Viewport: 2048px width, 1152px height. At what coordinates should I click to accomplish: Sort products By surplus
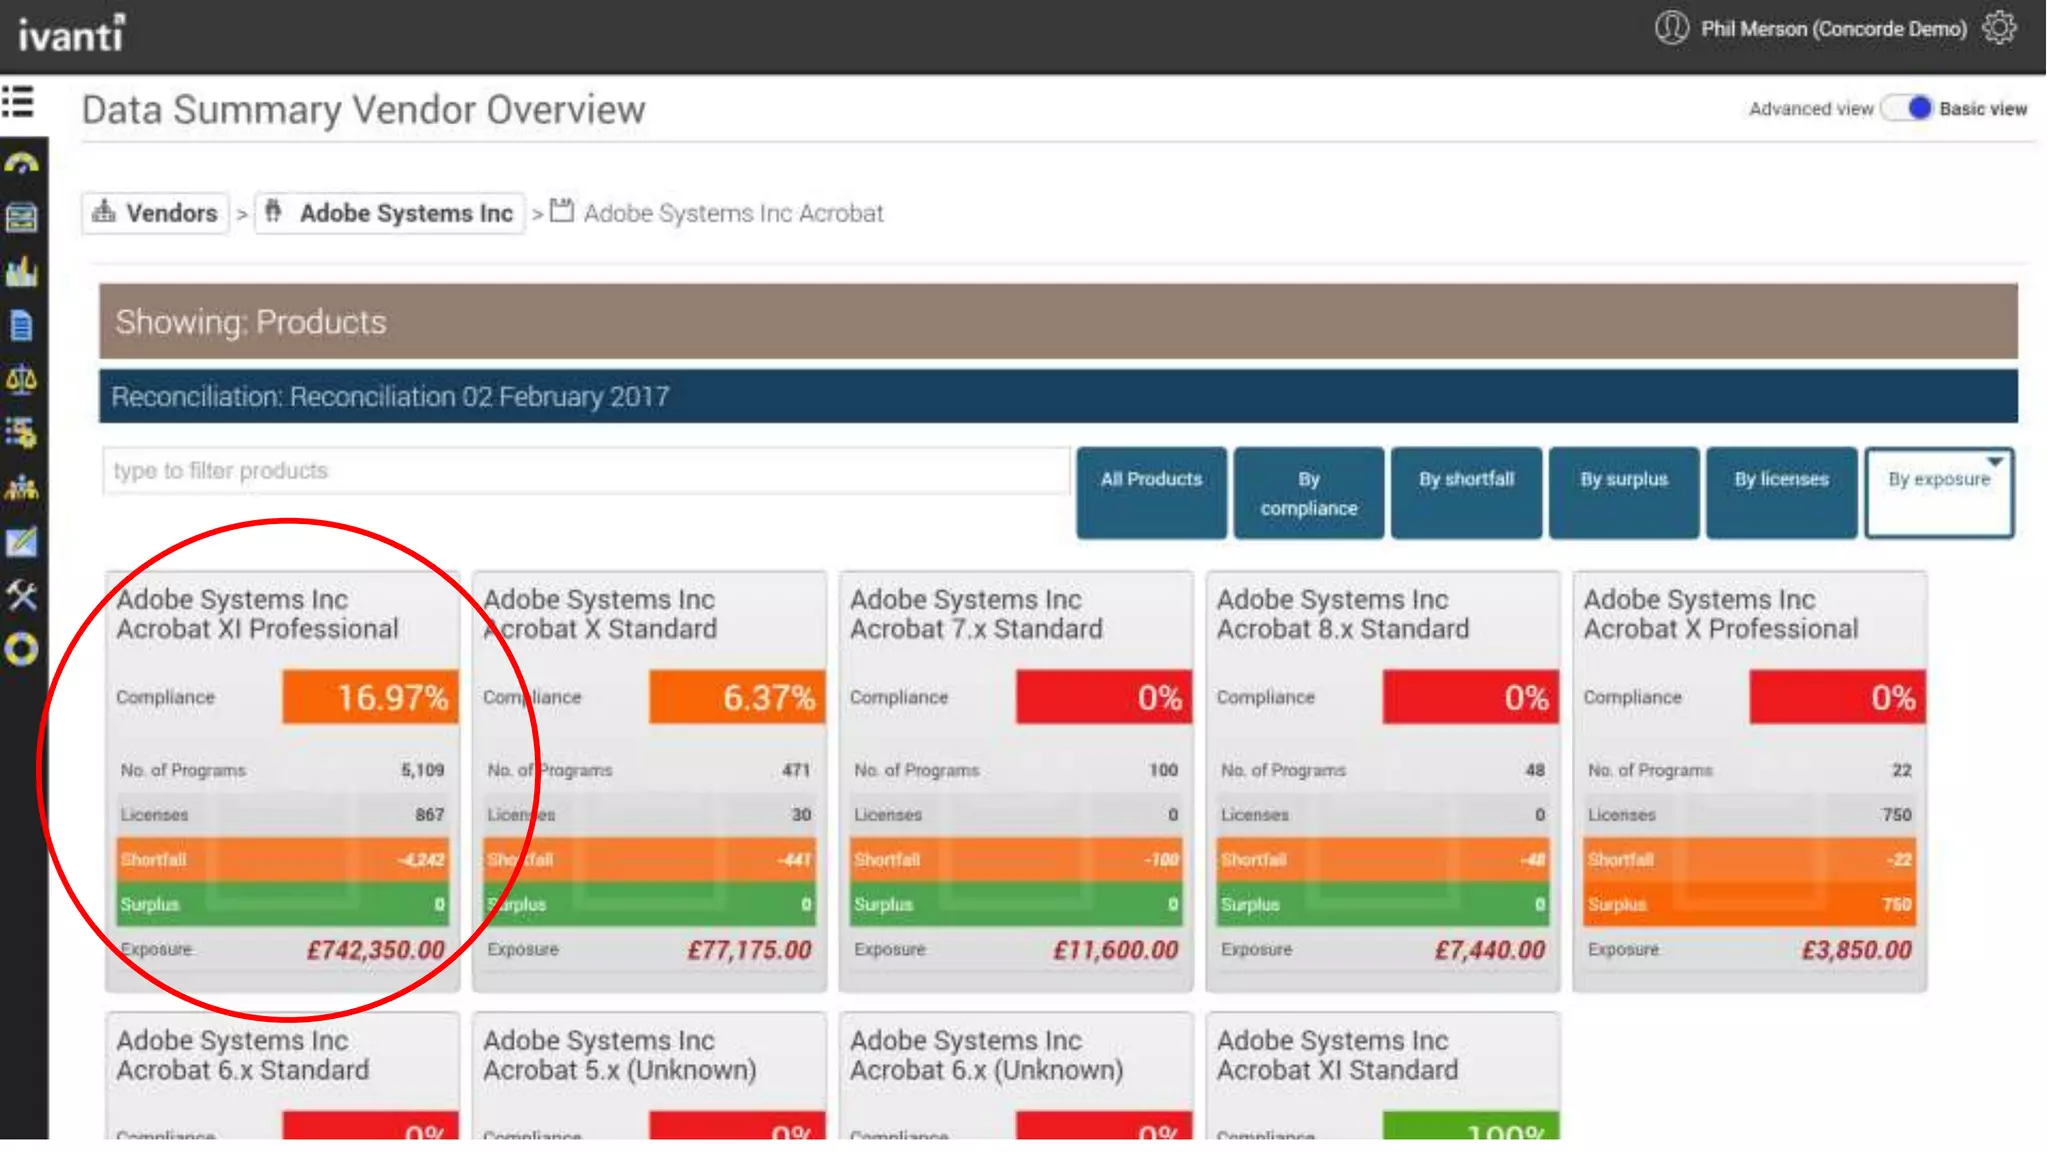point(1624,493)
